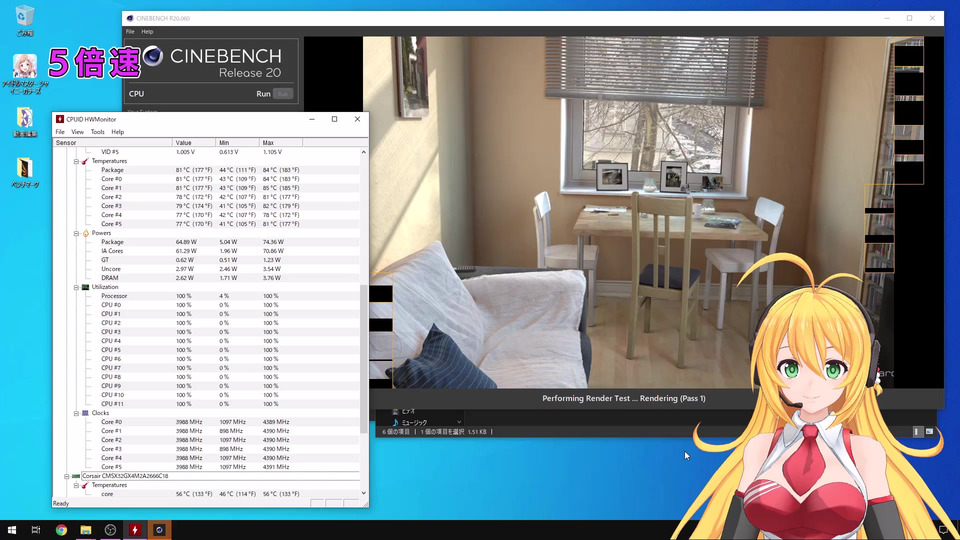
Task: Select the Corsair core temperature row
Action: 206,494
